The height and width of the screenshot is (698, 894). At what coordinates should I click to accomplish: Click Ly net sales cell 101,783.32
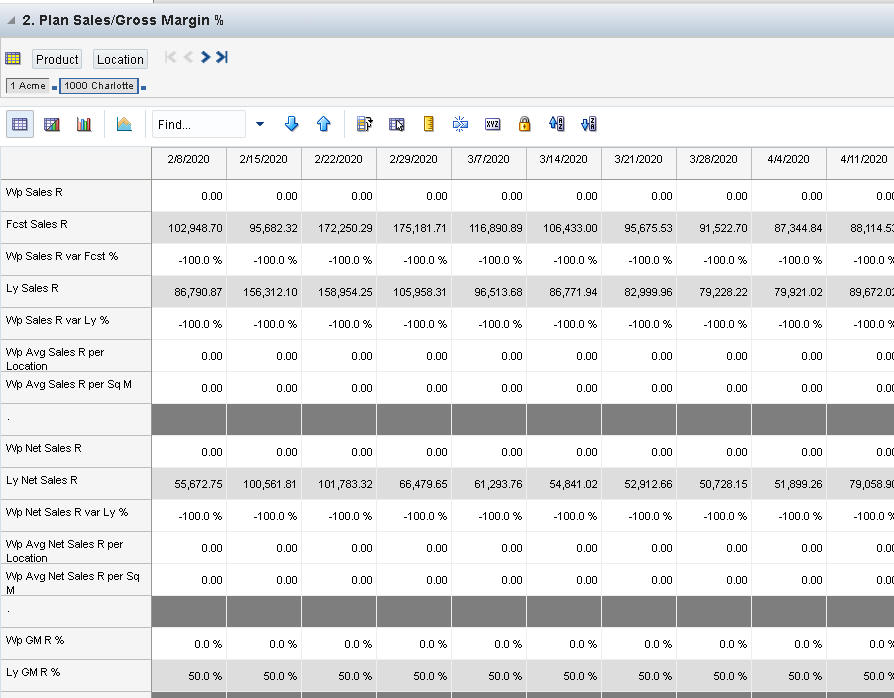coord(339,484)
